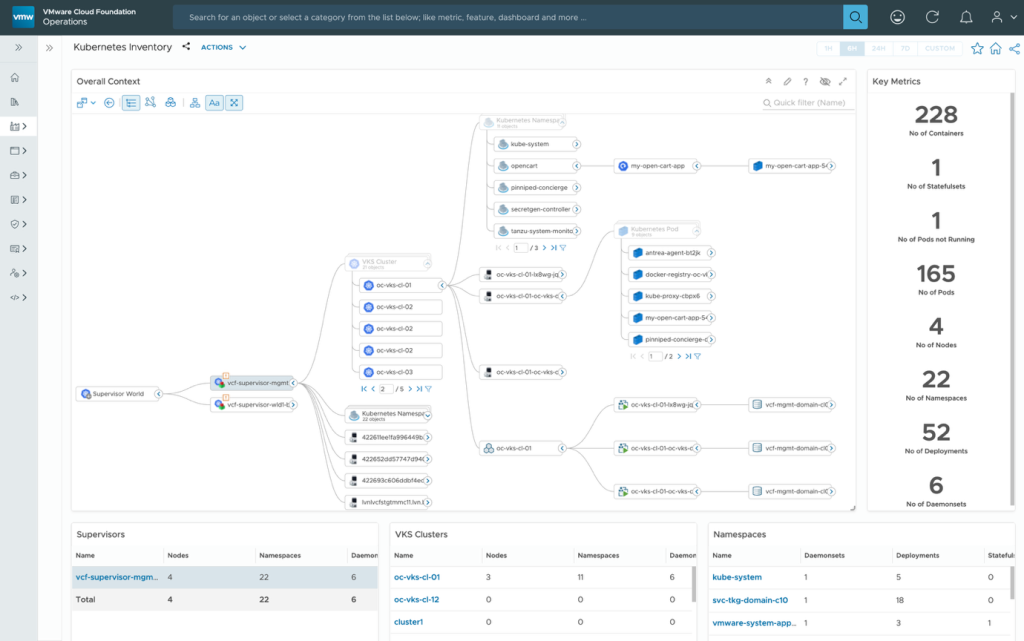Open the ACTIONS dropdown
The image size is (1024, 641).
[223, 48]
